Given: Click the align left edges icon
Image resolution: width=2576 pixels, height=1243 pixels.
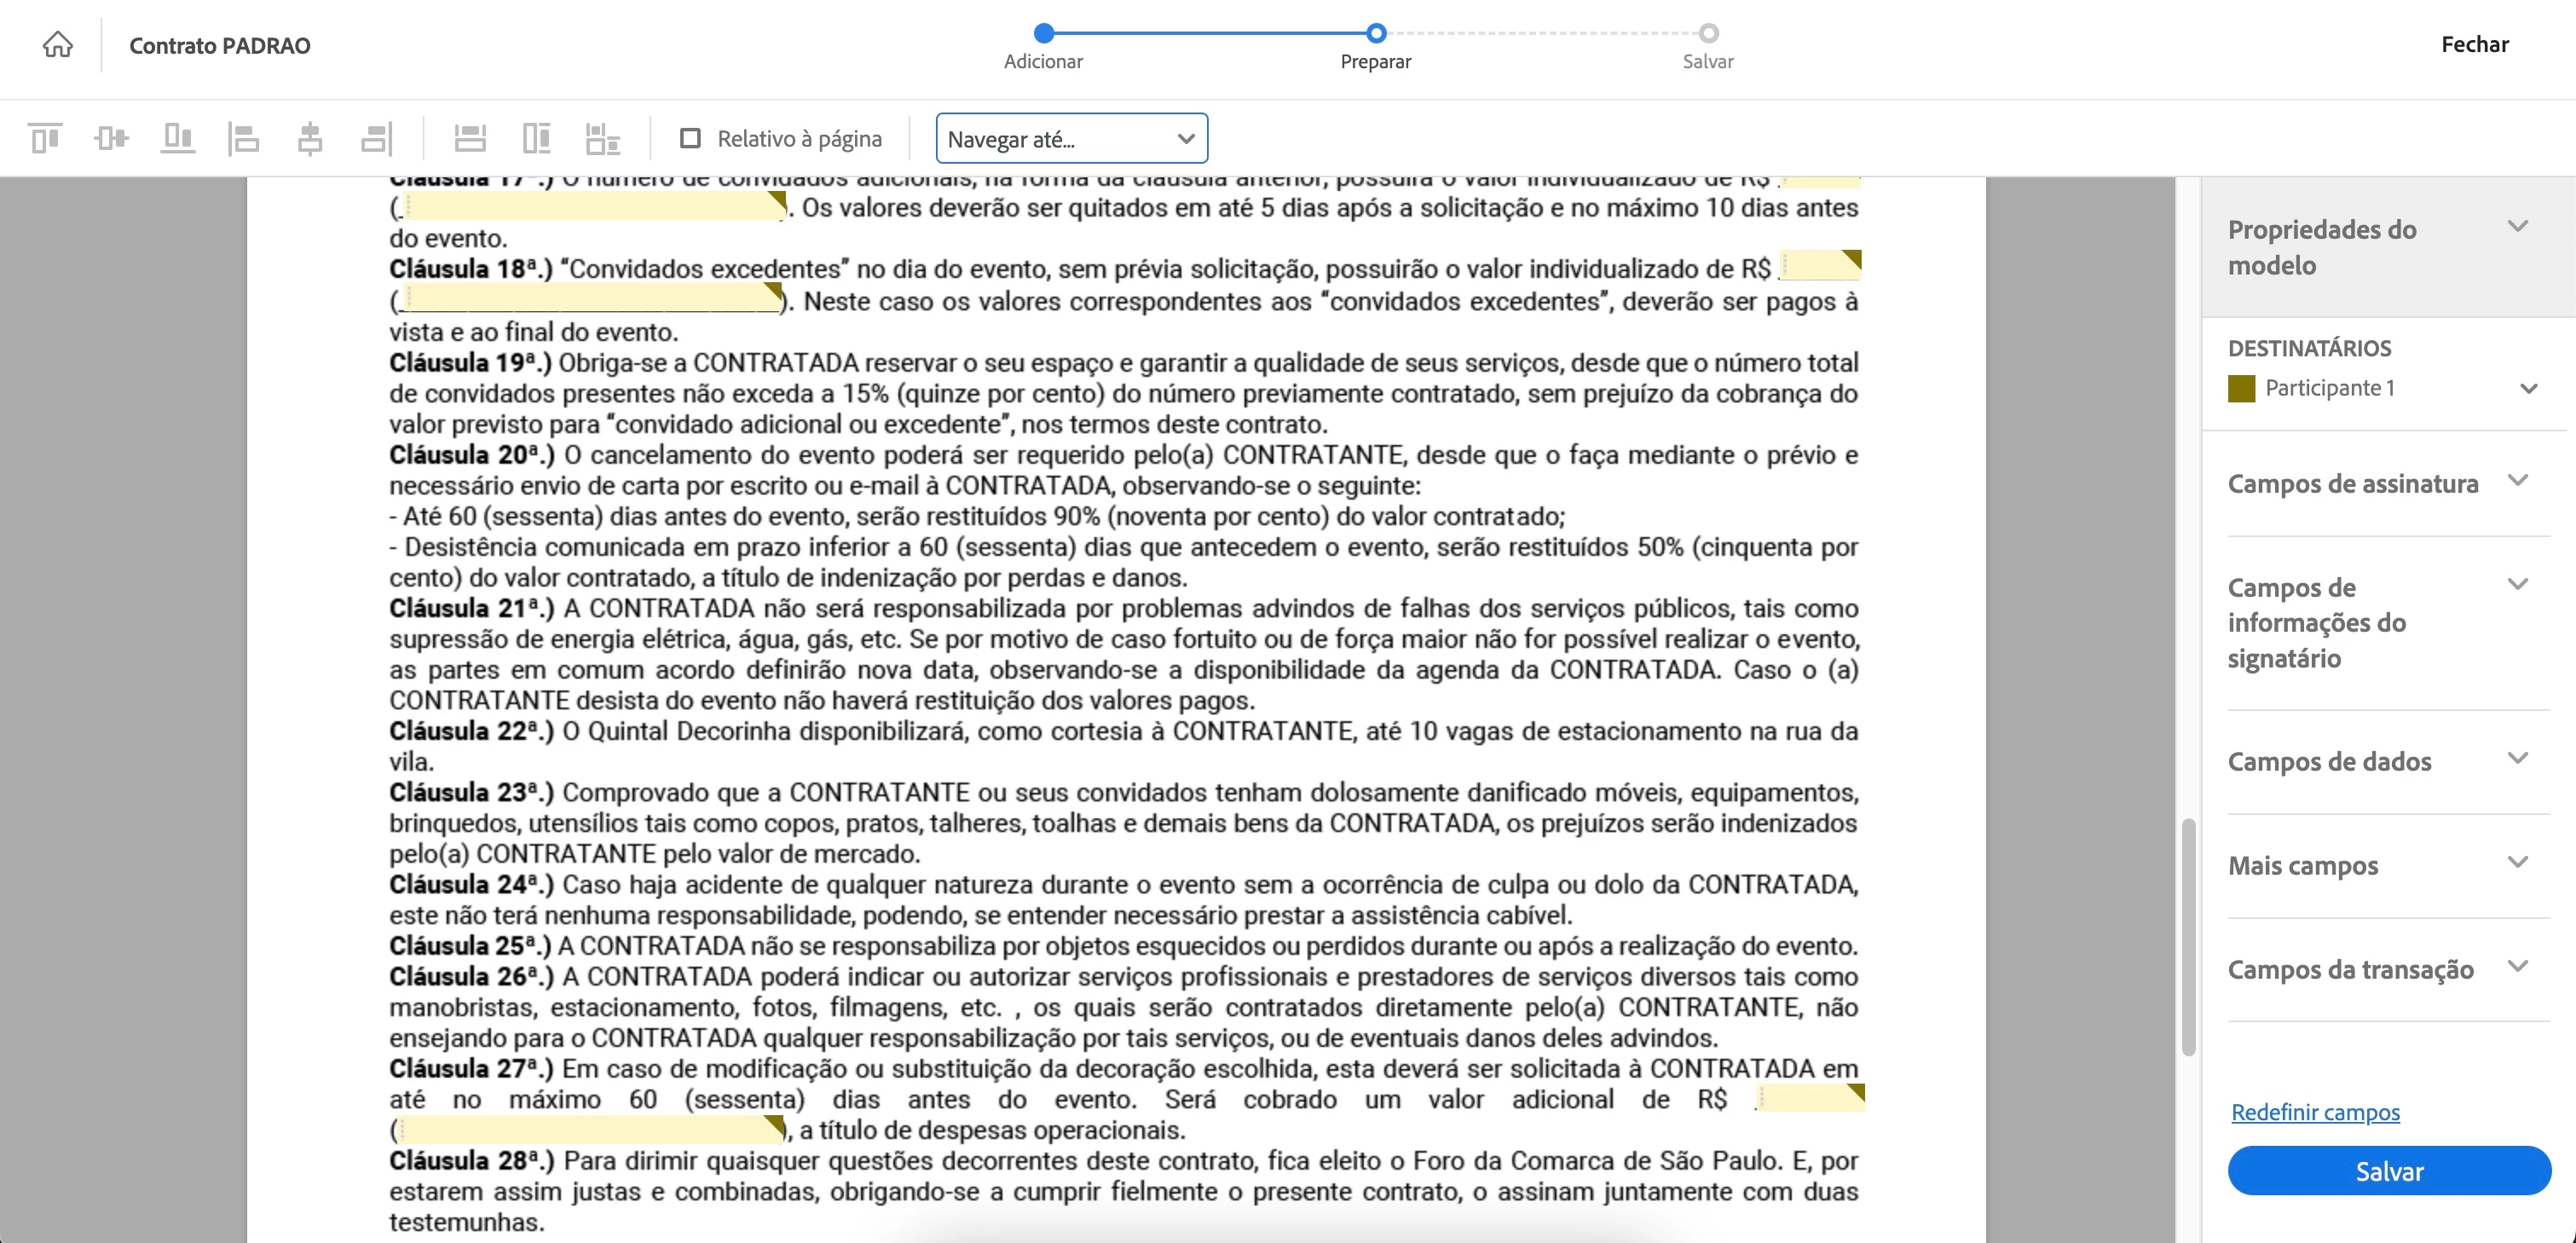Looking at the screenshot, I should (243, 138).
